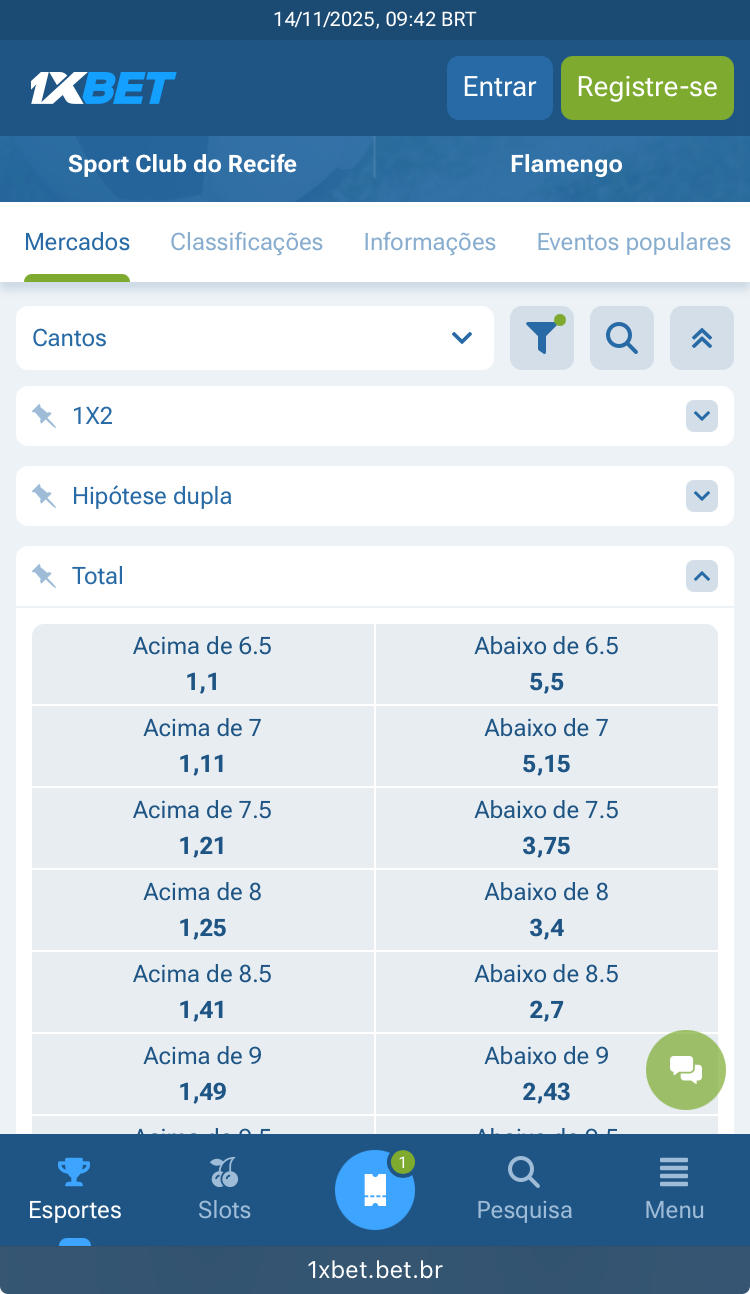The image size is (750, 1294).
Task: Pin the Hipótese dupla market
Action: [x=44, y=496]
